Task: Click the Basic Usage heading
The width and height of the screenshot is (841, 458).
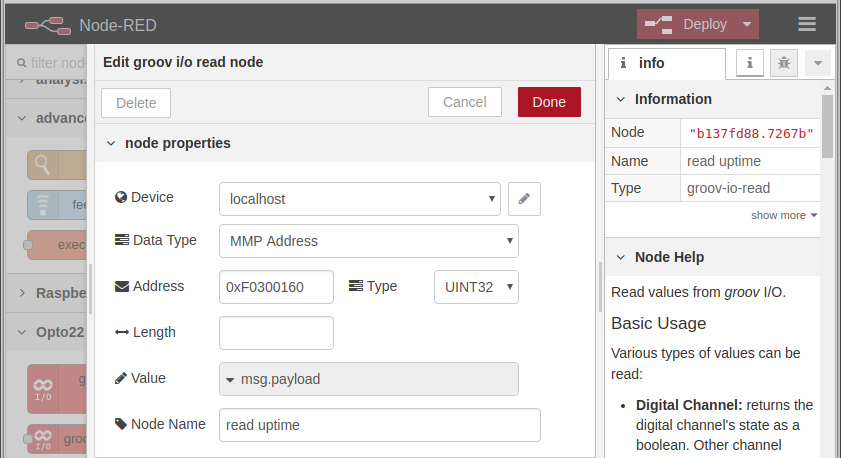Action: 658,323
